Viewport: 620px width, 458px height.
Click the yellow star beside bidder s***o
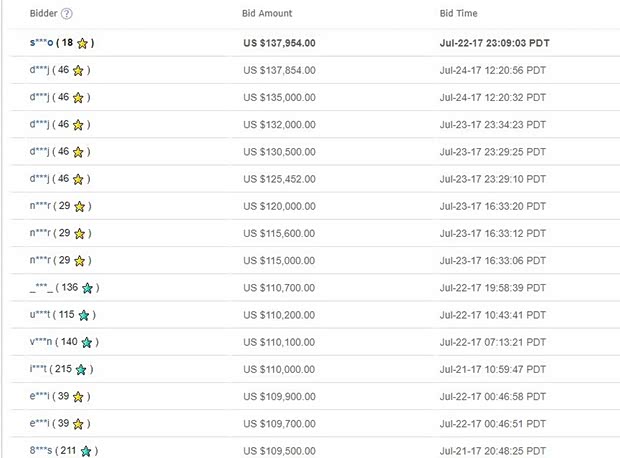tap(82, 44)
